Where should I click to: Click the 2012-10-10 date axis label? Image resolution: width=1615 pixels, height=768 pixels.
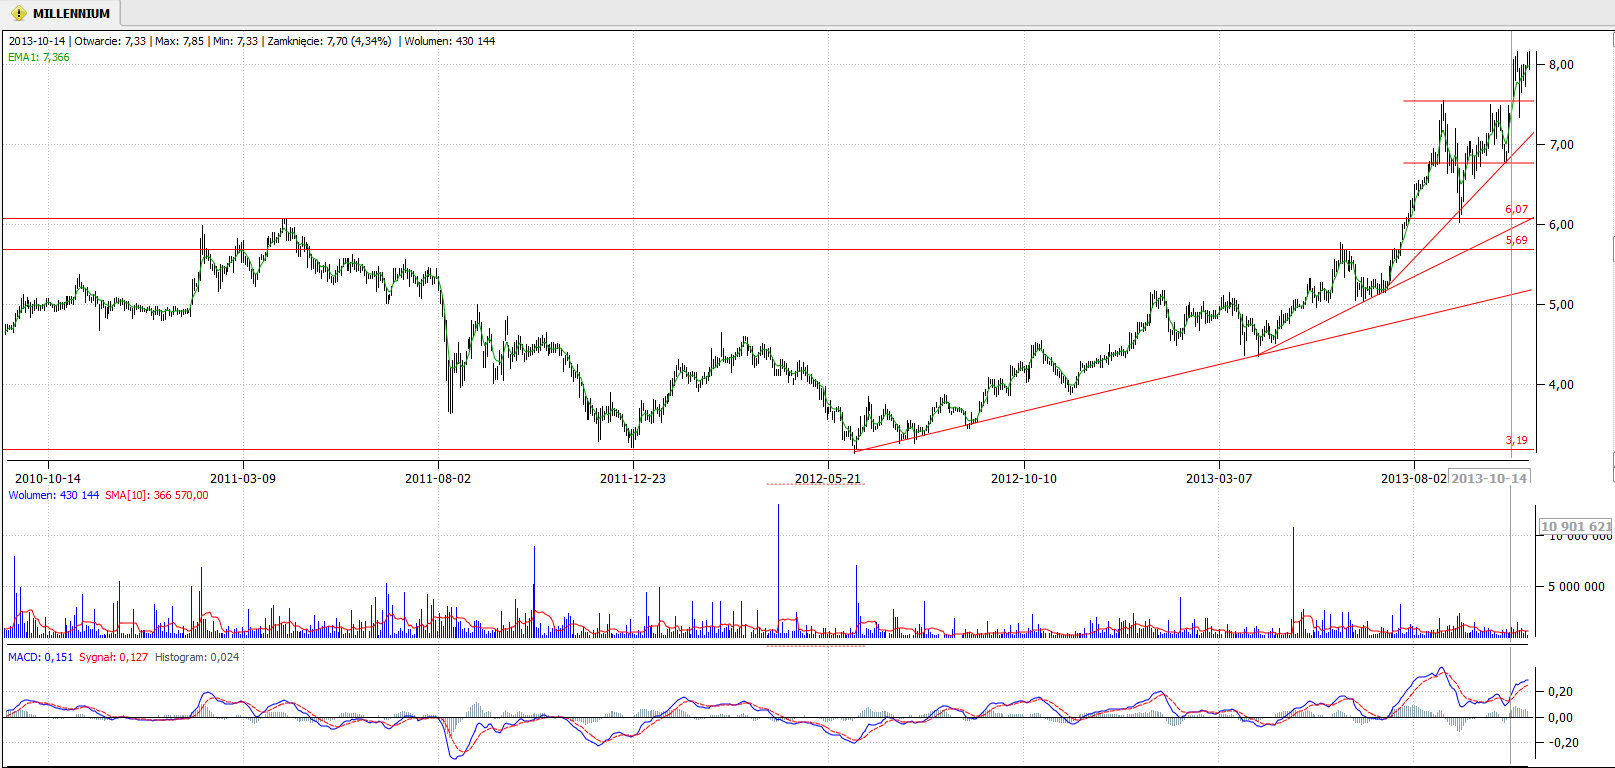pyautogui.click(x=1024, y=478)
